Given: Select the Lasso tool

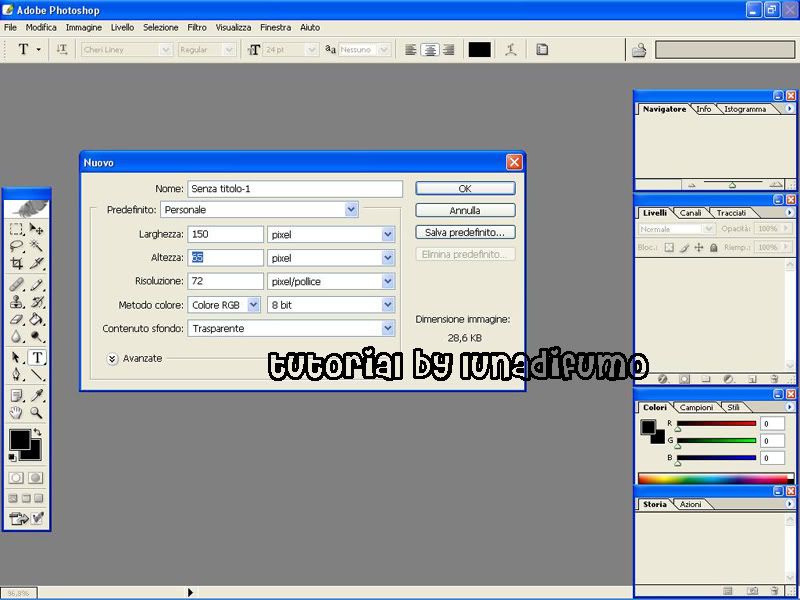Looking at the screenshot, I should click(x=16, y=246).
